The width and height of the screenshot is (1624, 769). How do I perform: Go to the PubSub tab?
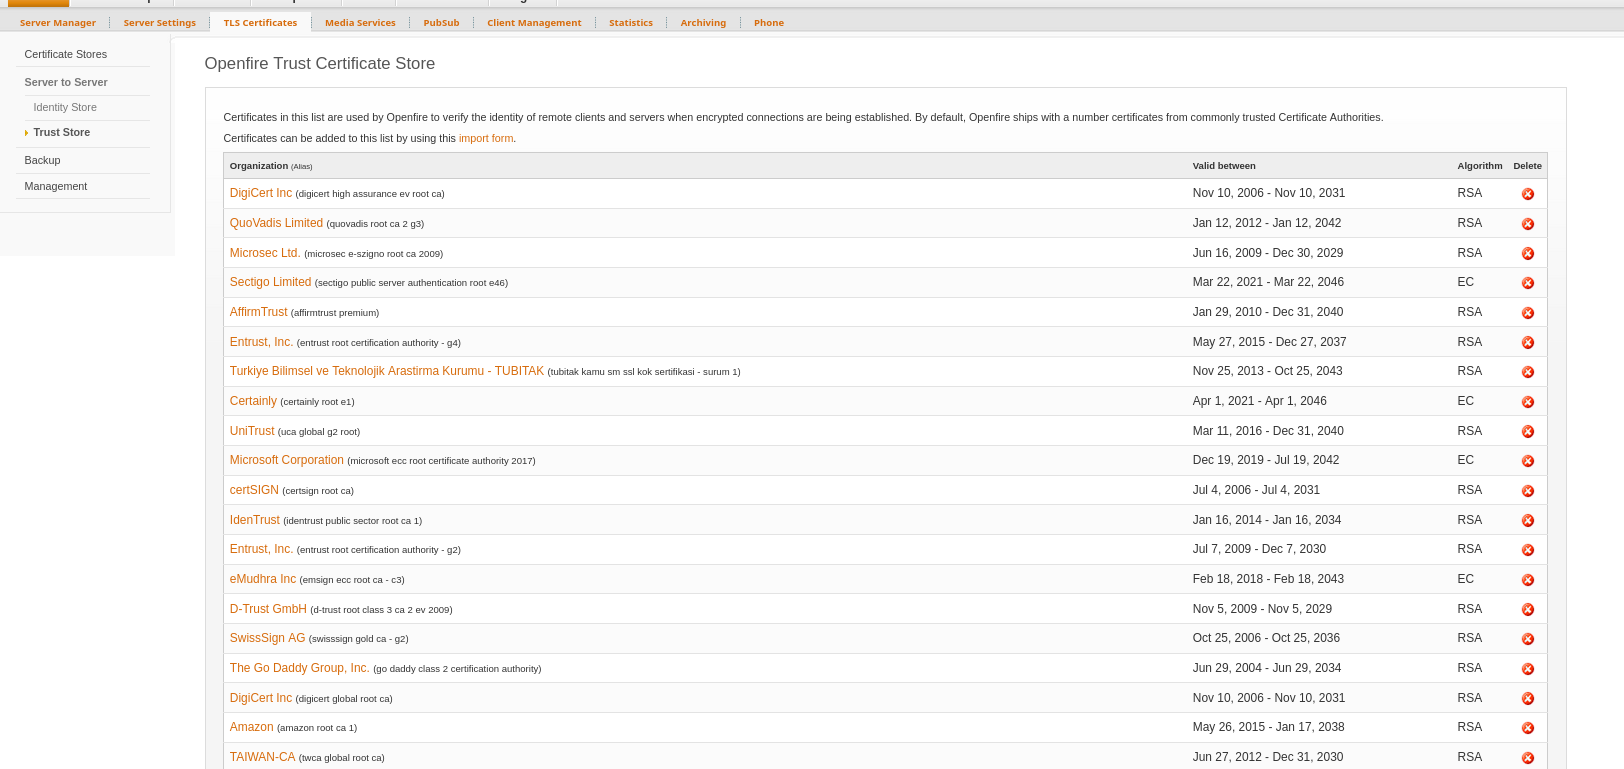[441, 23]
